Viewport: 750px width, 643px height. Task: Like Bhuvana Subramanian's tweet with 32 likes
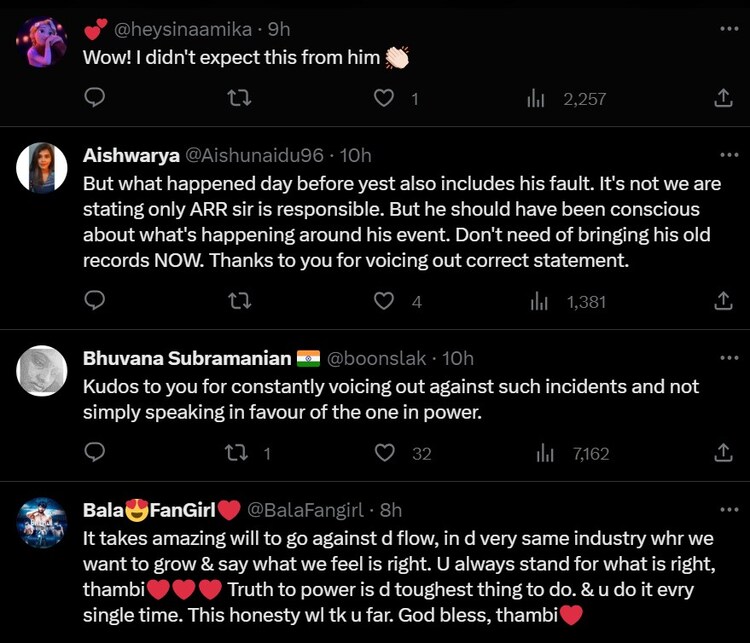click(x=384, y=453)
